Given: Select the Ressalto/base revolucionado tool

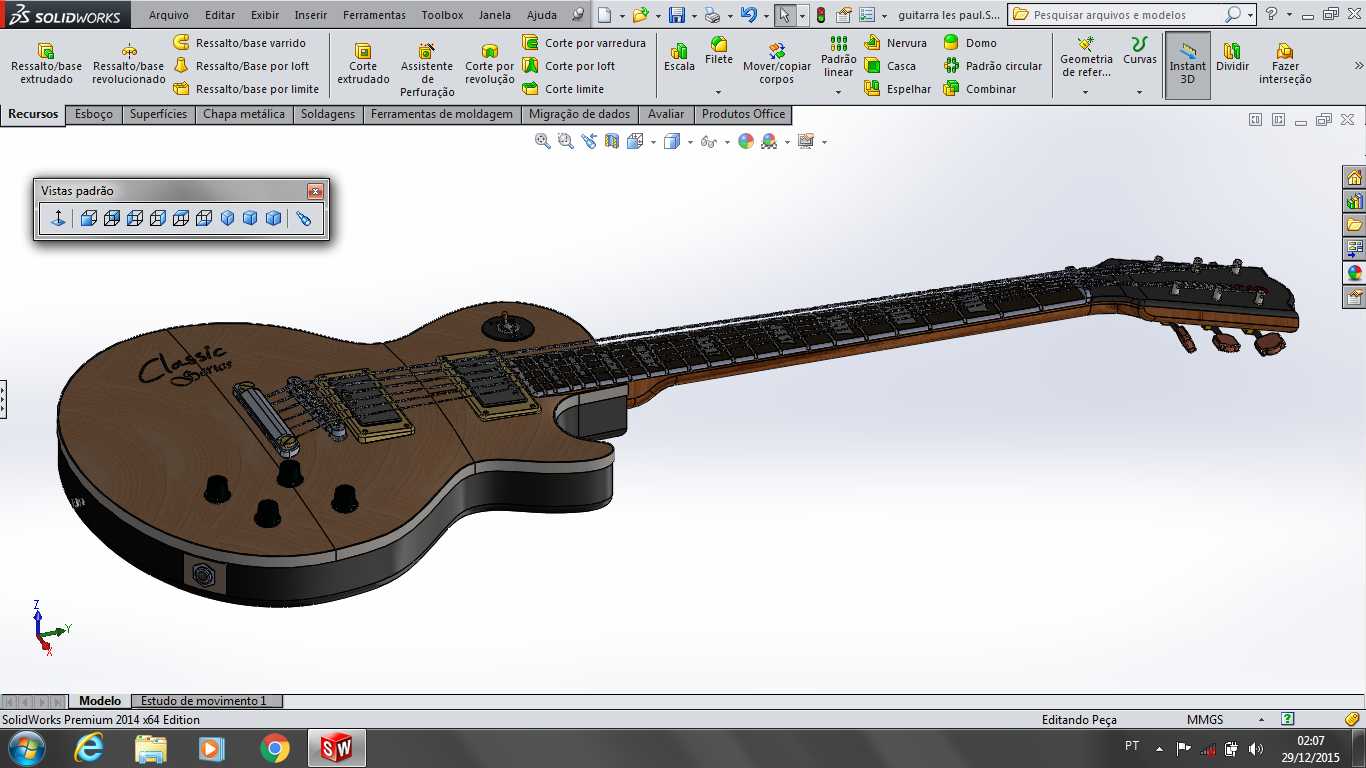Looking at the screenshot, I should tap(129, 64).
